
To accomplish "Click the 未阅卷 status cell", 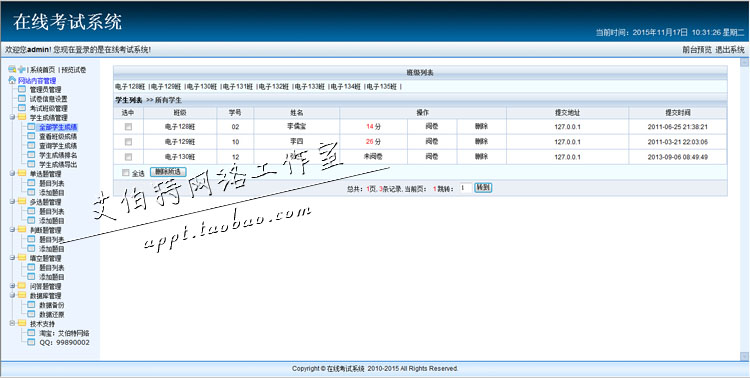I will coord(374,156).
